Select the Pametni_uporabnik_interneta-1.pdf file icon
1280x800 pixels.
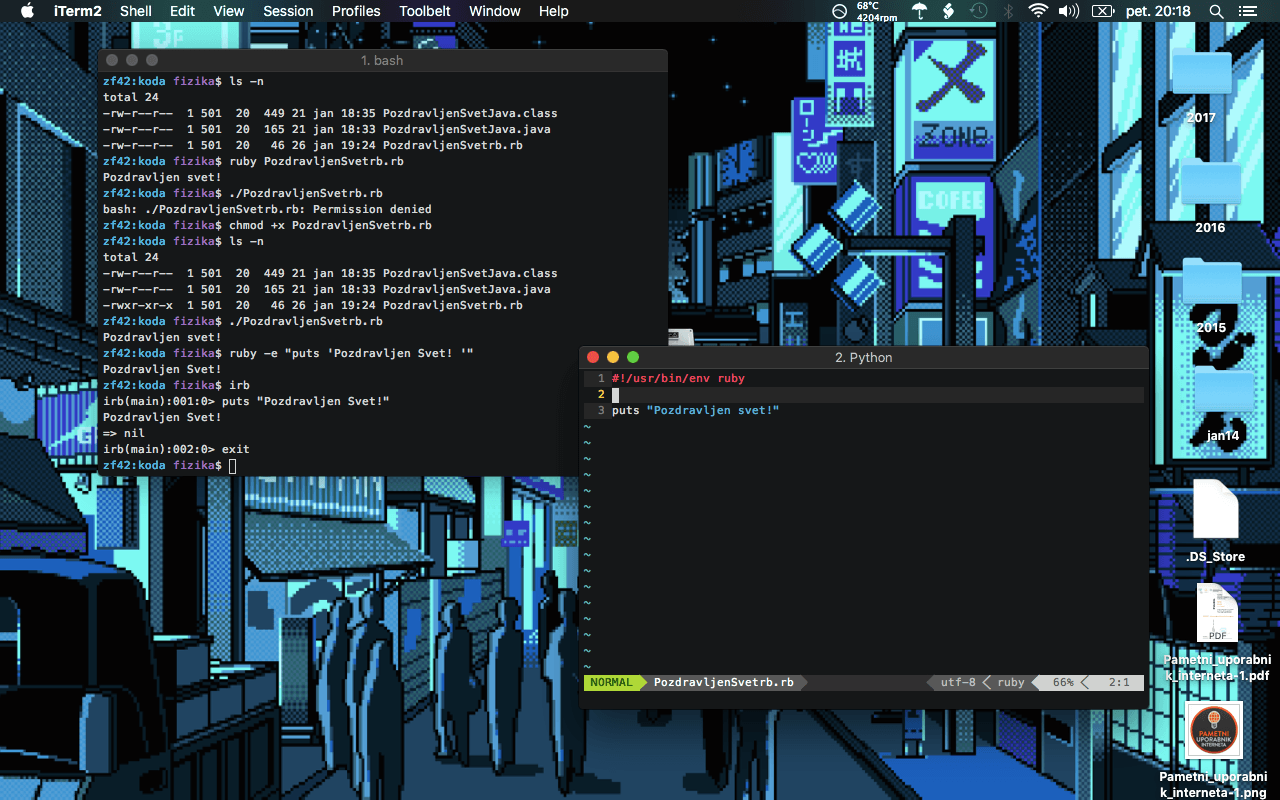pos(1217,613)
